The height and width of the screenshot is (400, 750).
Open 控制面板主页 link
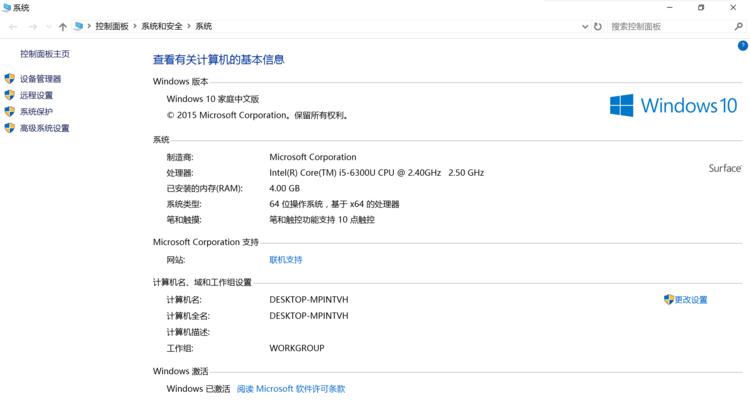coord(45,54)
